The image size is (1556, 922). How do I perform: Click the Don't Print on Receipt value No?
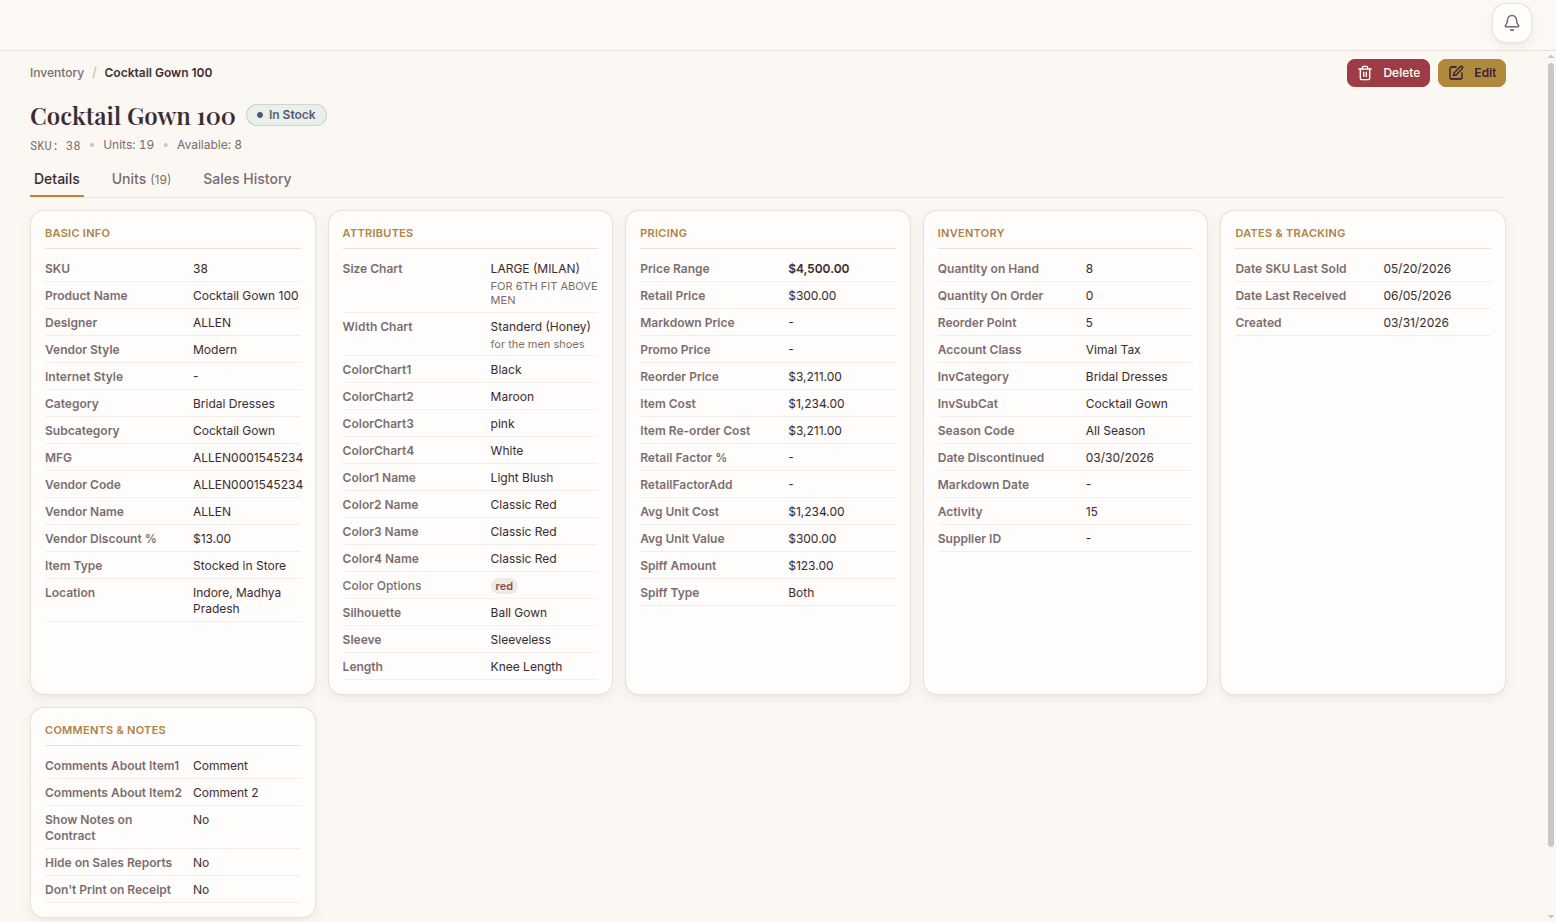tap(201, 890)
